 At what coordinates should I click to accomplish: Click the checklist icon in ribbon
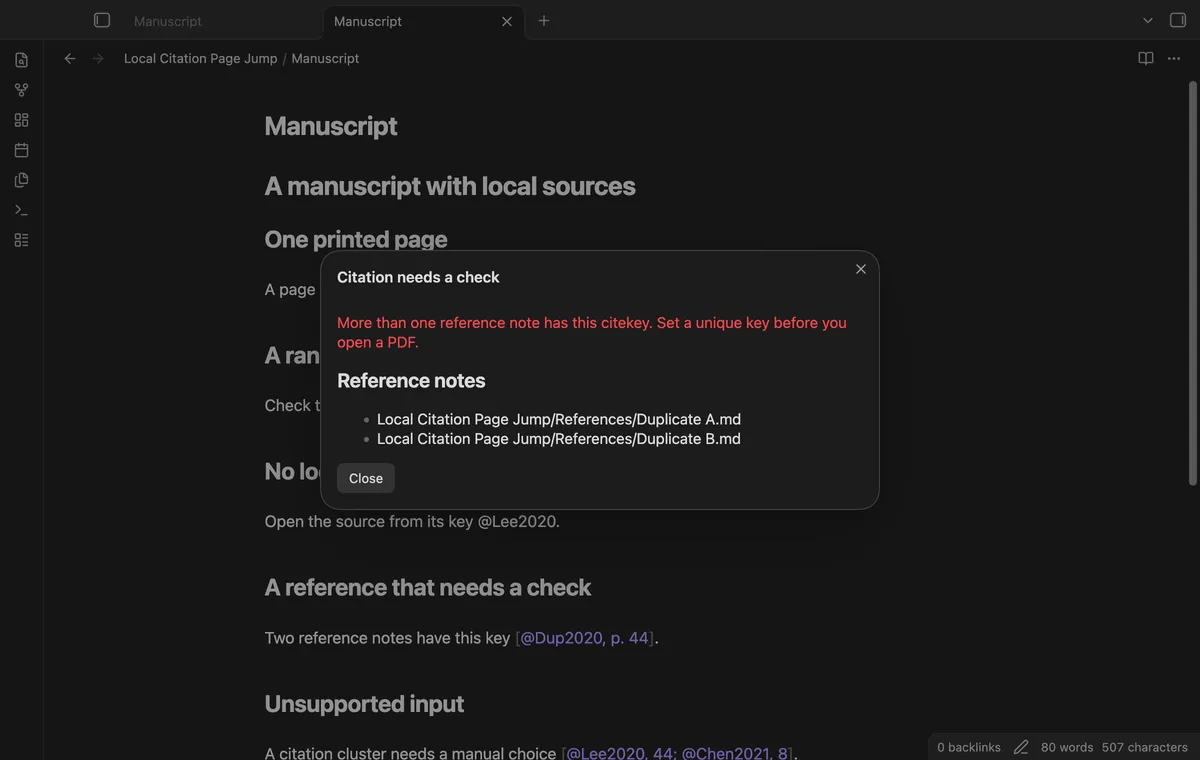pos(21,240)
